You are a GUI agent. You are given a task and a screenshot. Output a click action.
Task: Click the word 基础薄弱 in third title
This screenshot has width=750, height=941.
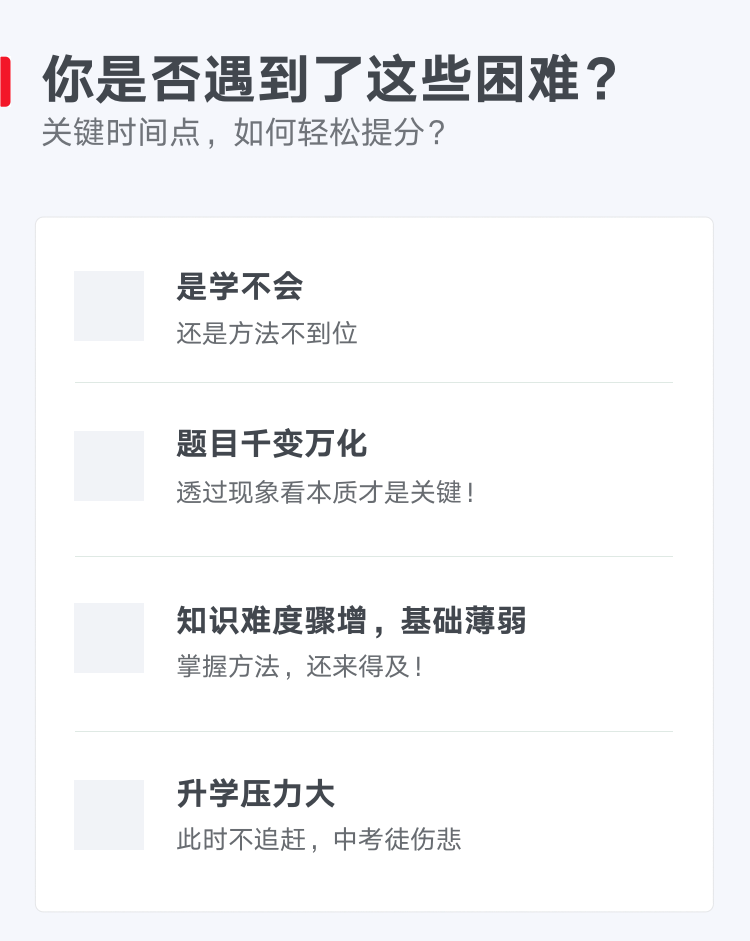pos(463,621)
